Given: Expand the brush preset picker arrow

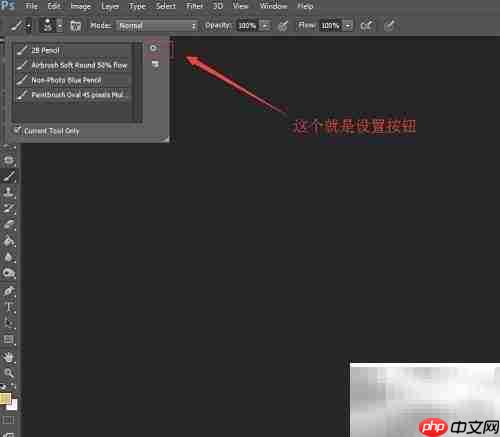Looking at the screenshot, I should pos(60,25).
